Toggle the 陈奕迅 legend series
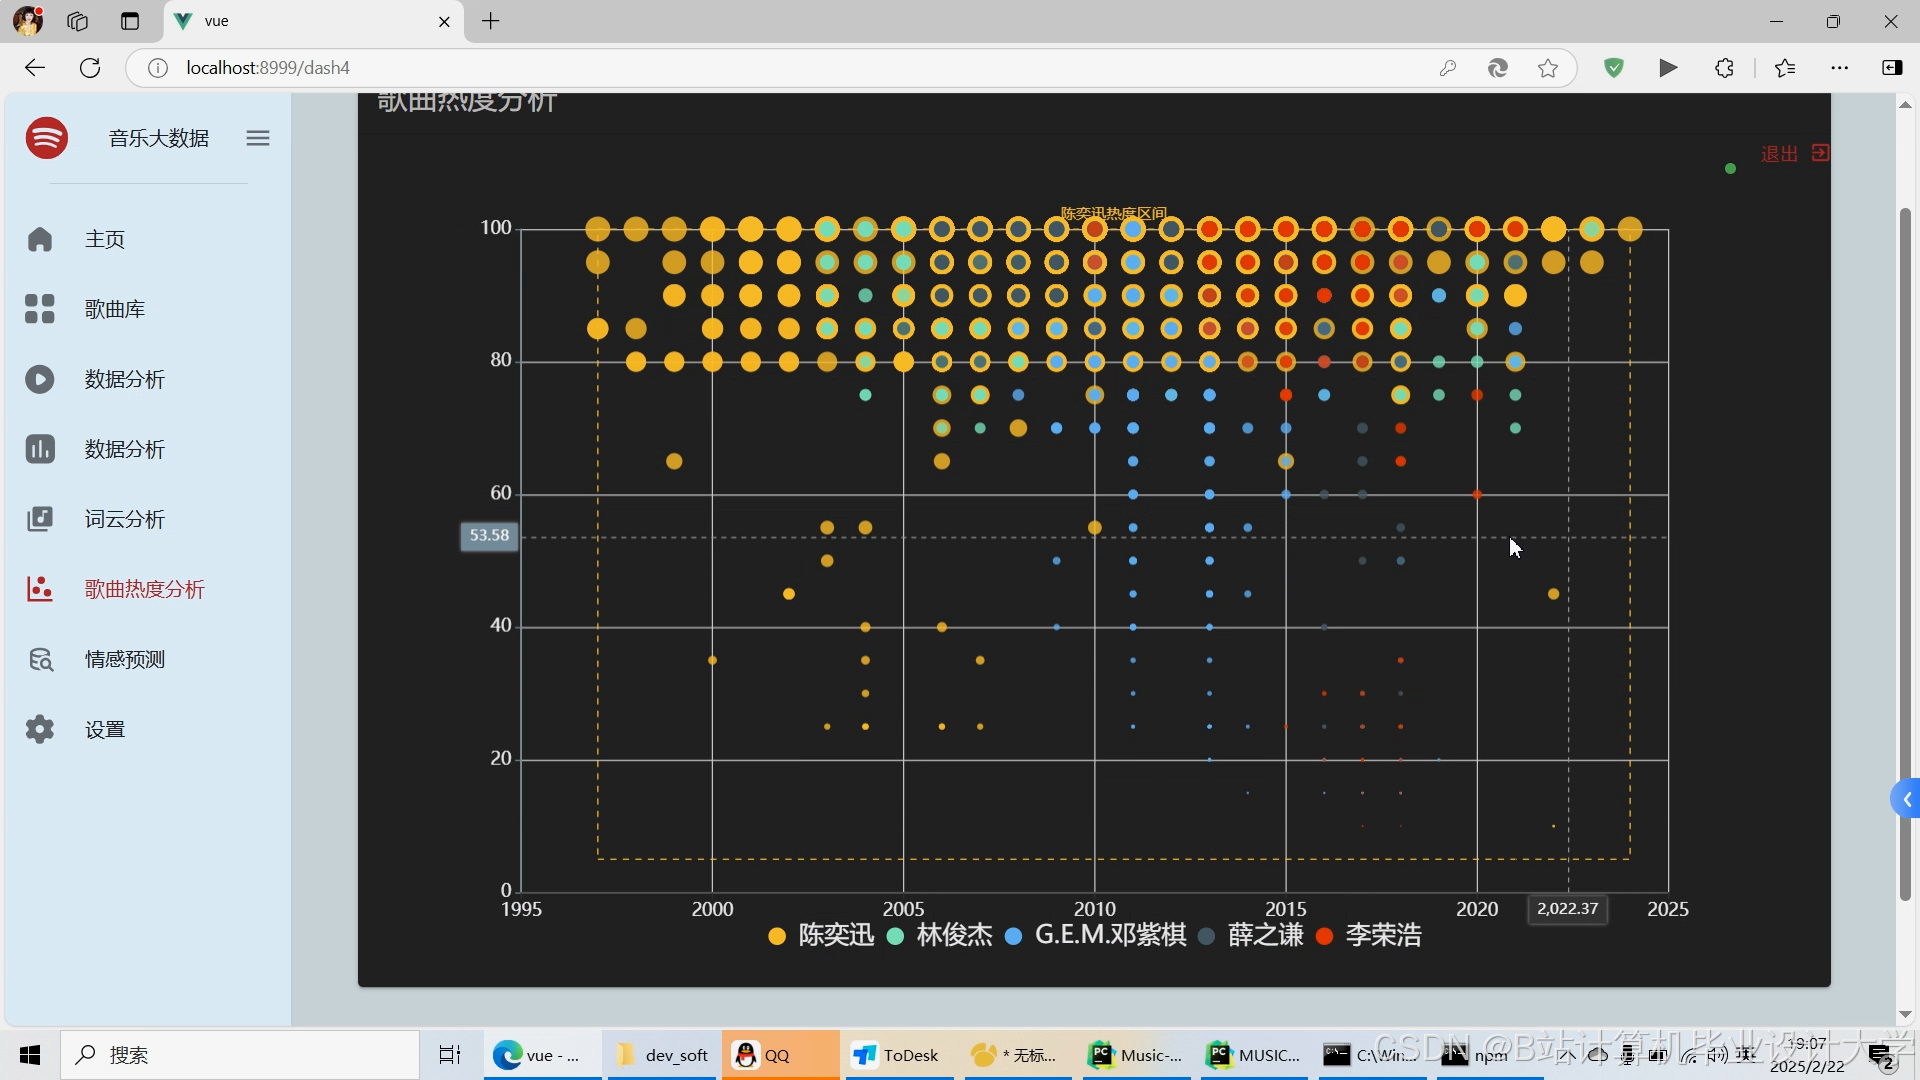This screenshot has width=1920, height=1080. click(x=835, y=936)
